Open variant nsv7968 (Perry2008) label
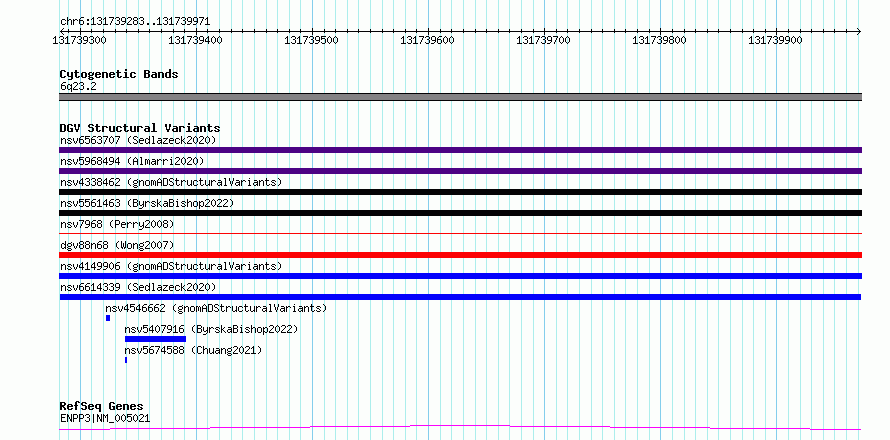This screenshot has width=890, height=440. 117,224
